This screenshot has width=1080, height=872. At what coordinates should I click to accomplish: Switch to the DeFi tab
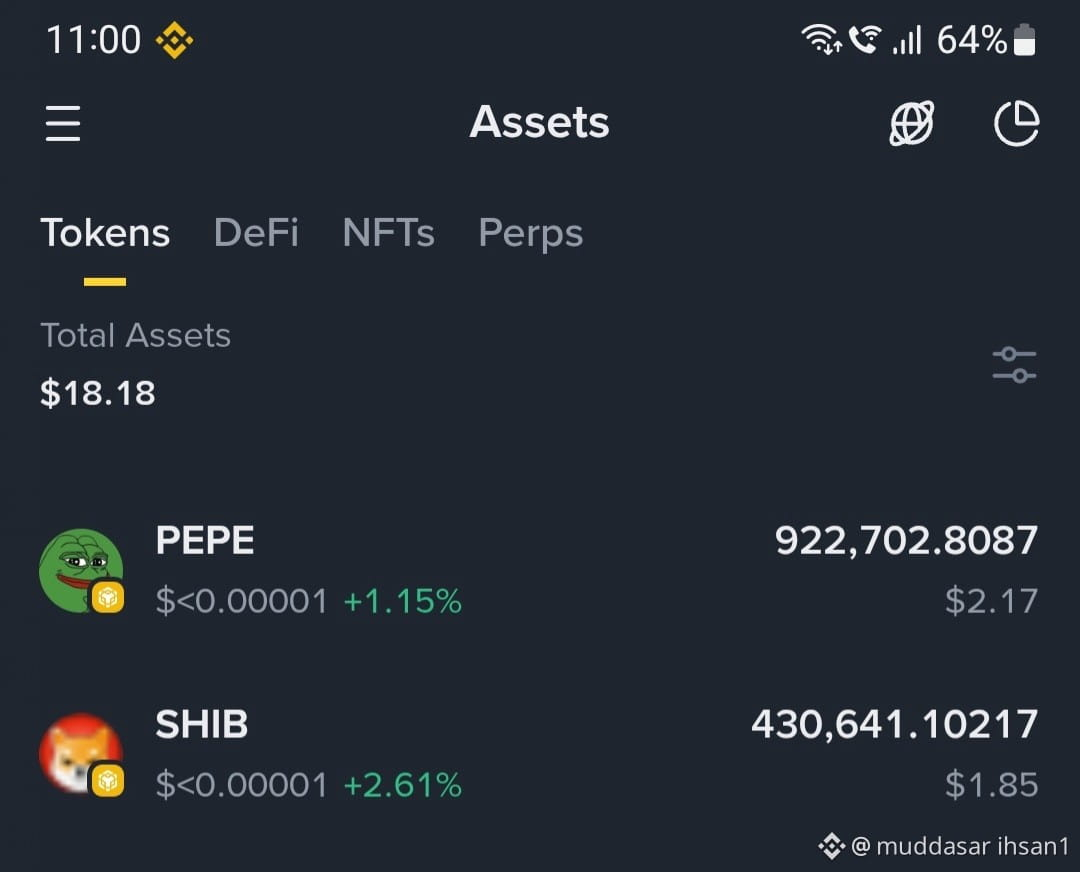[x=256, y=233]
